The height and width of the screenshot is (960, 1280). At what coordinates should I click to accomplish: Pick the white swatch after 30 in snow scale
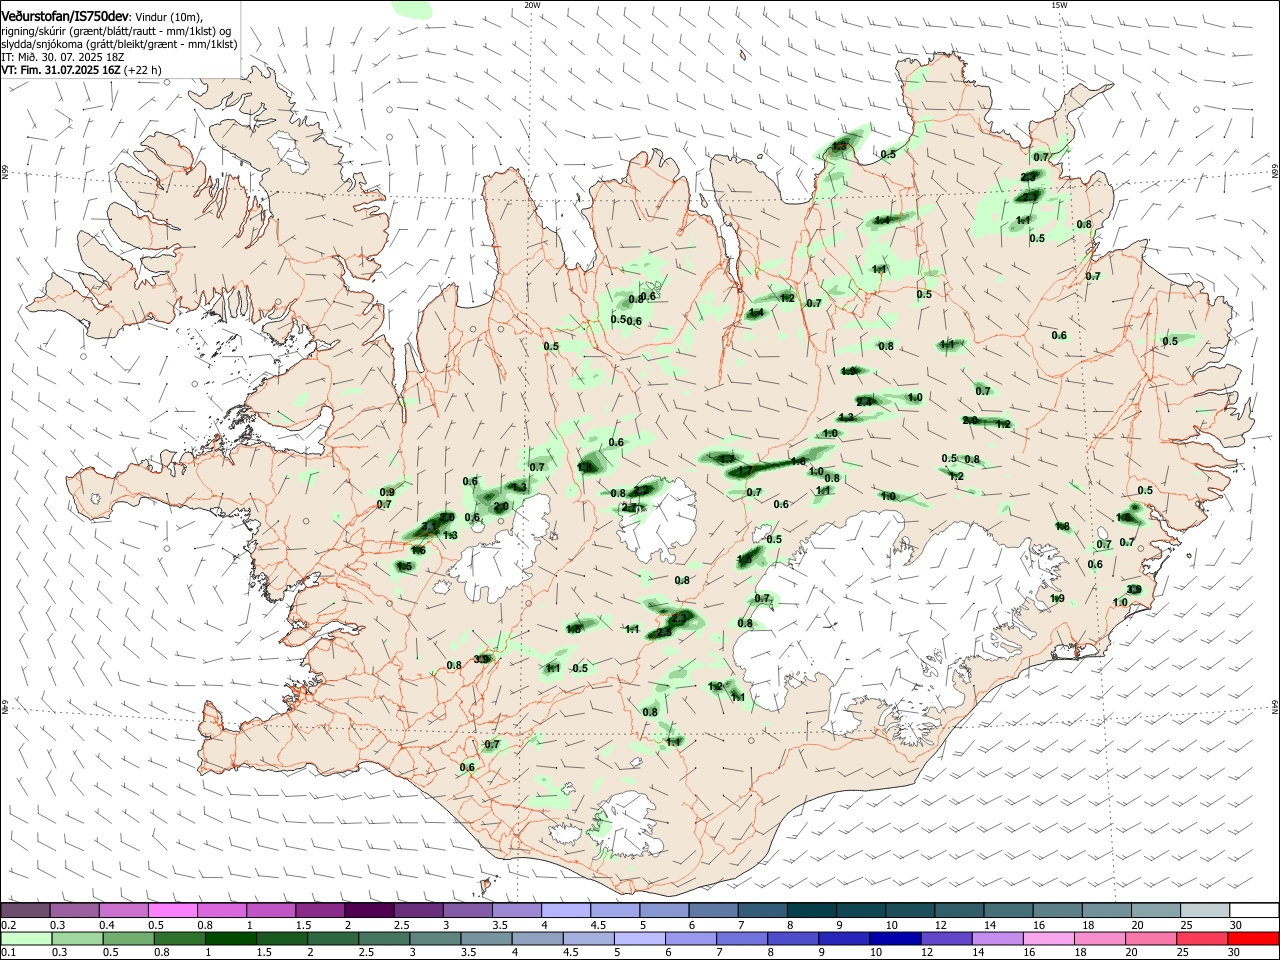pos(1254,911)
